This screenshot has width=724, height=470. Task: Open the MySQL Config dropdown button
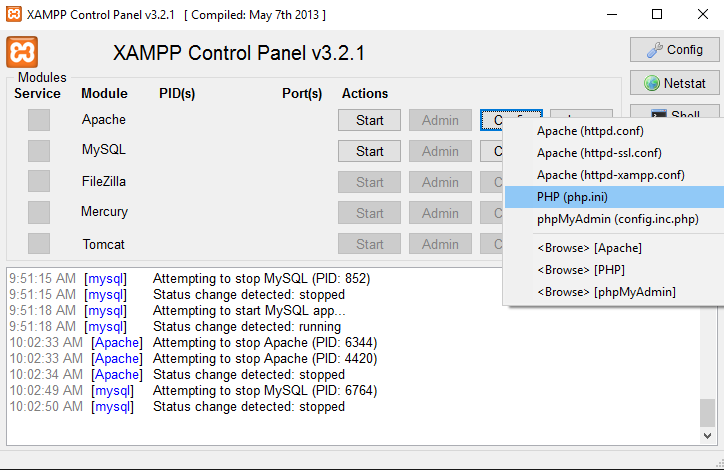point(491,151)
